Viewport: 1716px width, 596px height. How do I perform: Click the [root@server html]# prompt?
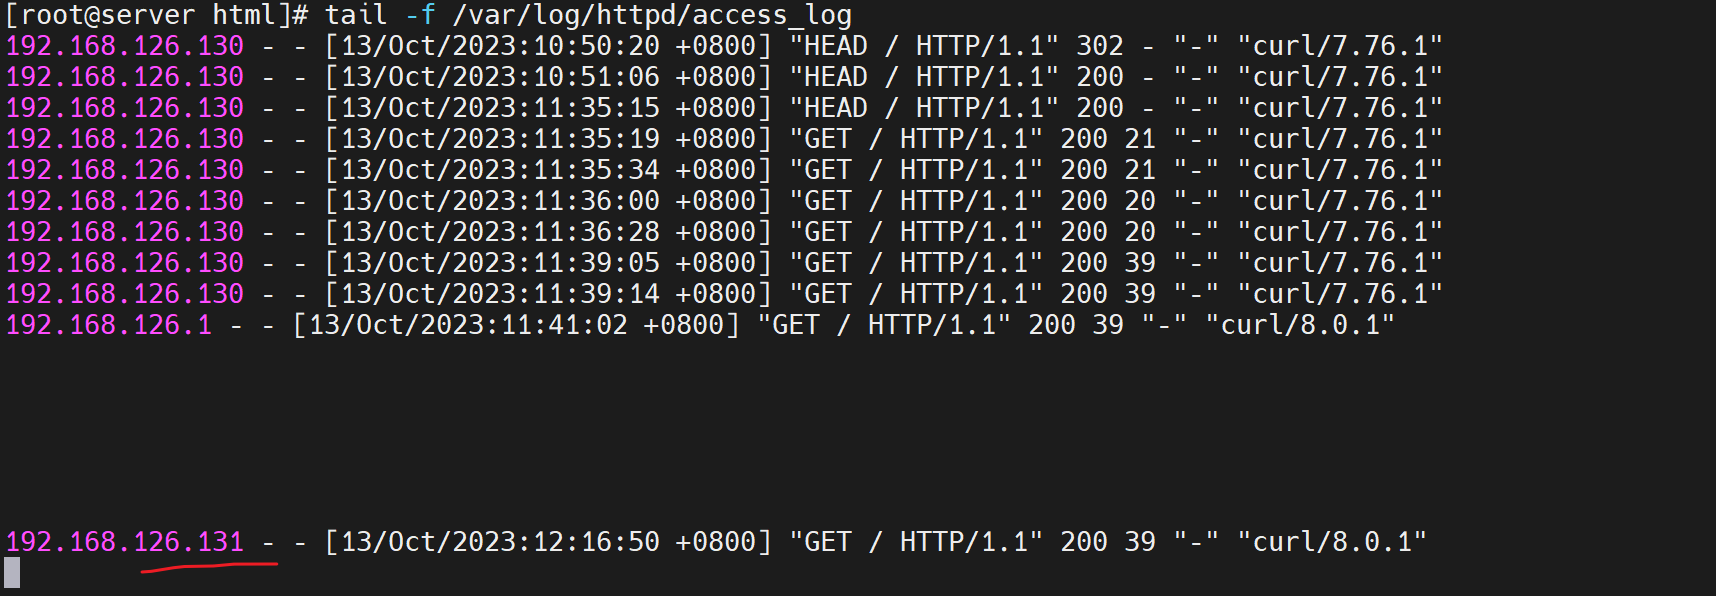(157, 15)
